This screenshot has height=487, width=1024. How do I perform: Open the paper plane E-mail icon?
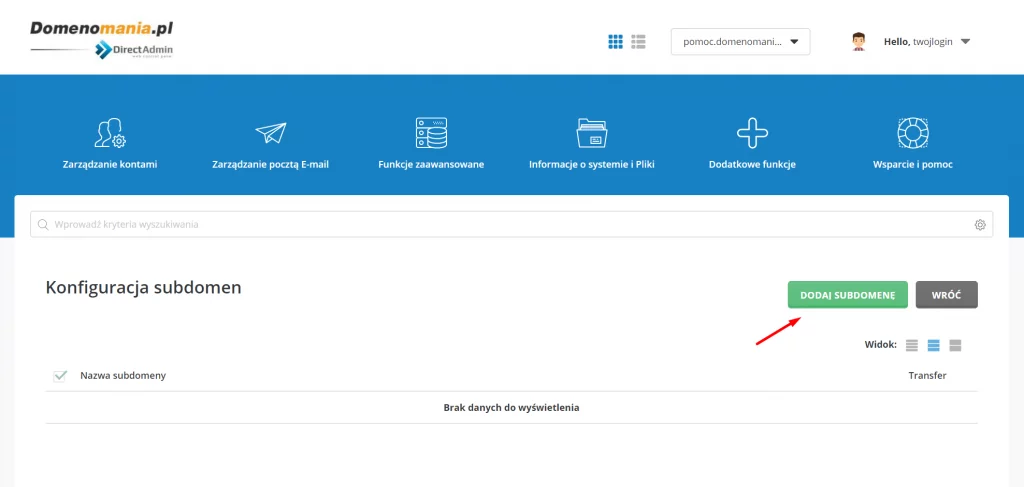pyautogui.click(x=270, y=132)
